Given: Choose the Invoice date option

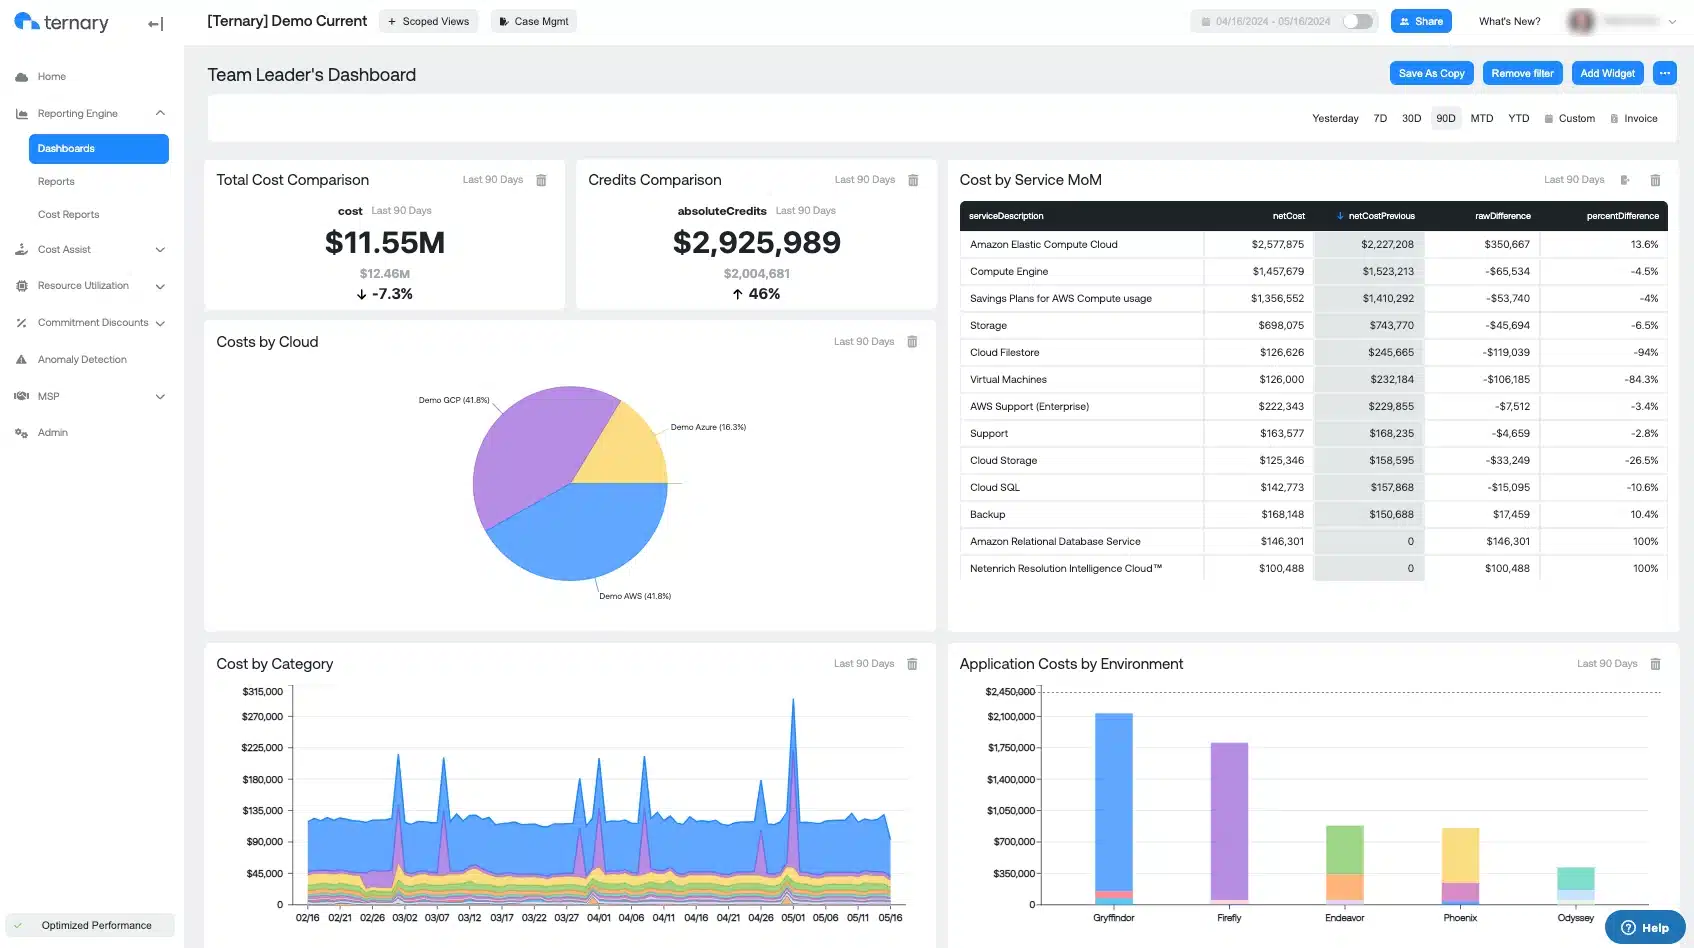Looking at the screenshot, I should [1634, 119].
